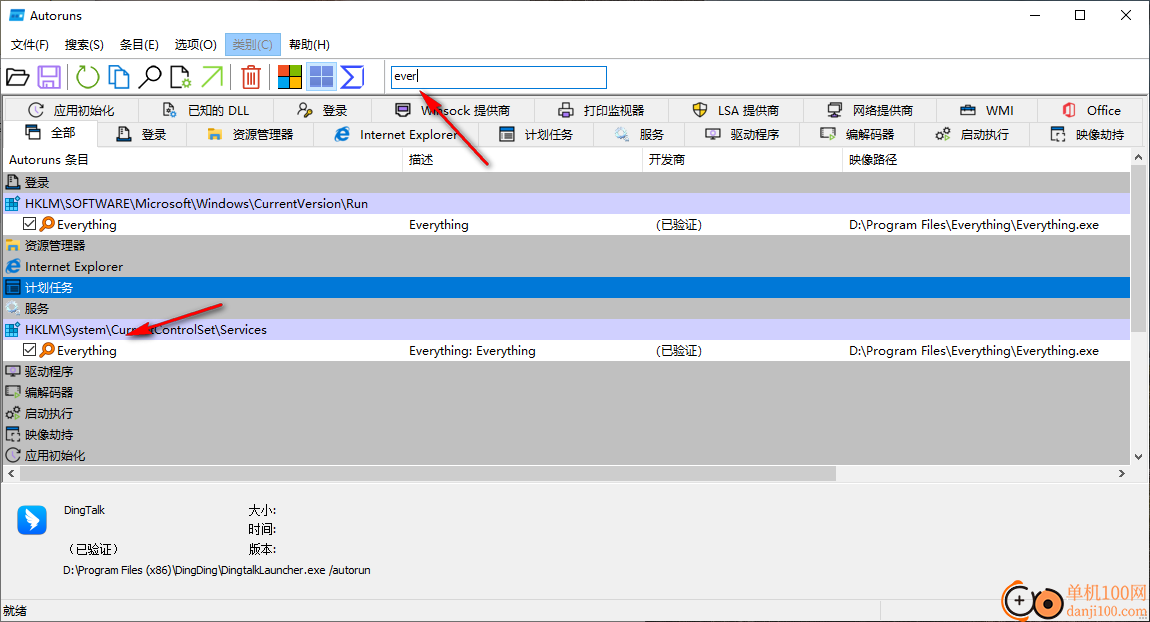
Task: Sort by Autoruns 条目 column header
Action: [x=202, y=159]
